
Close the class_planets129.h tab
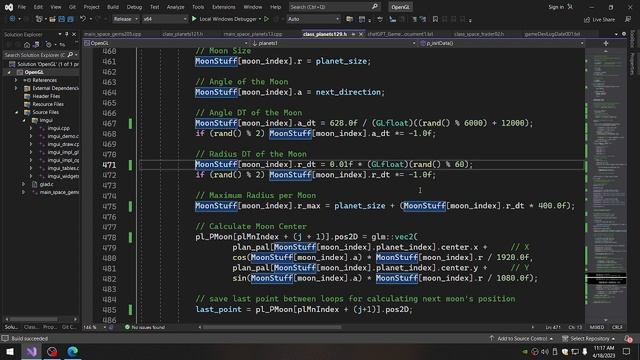pyautogui.click(x=360, y=34)
